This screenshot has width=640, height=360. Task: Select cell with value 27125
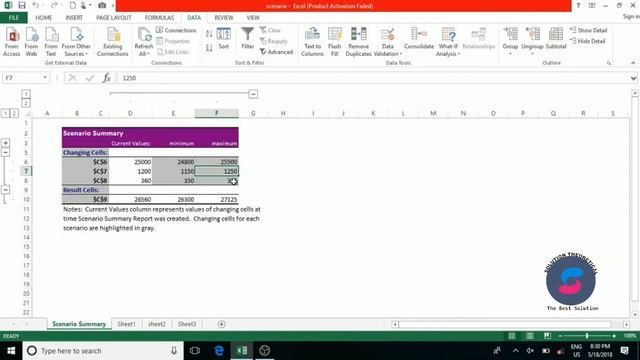coord(217,199)
